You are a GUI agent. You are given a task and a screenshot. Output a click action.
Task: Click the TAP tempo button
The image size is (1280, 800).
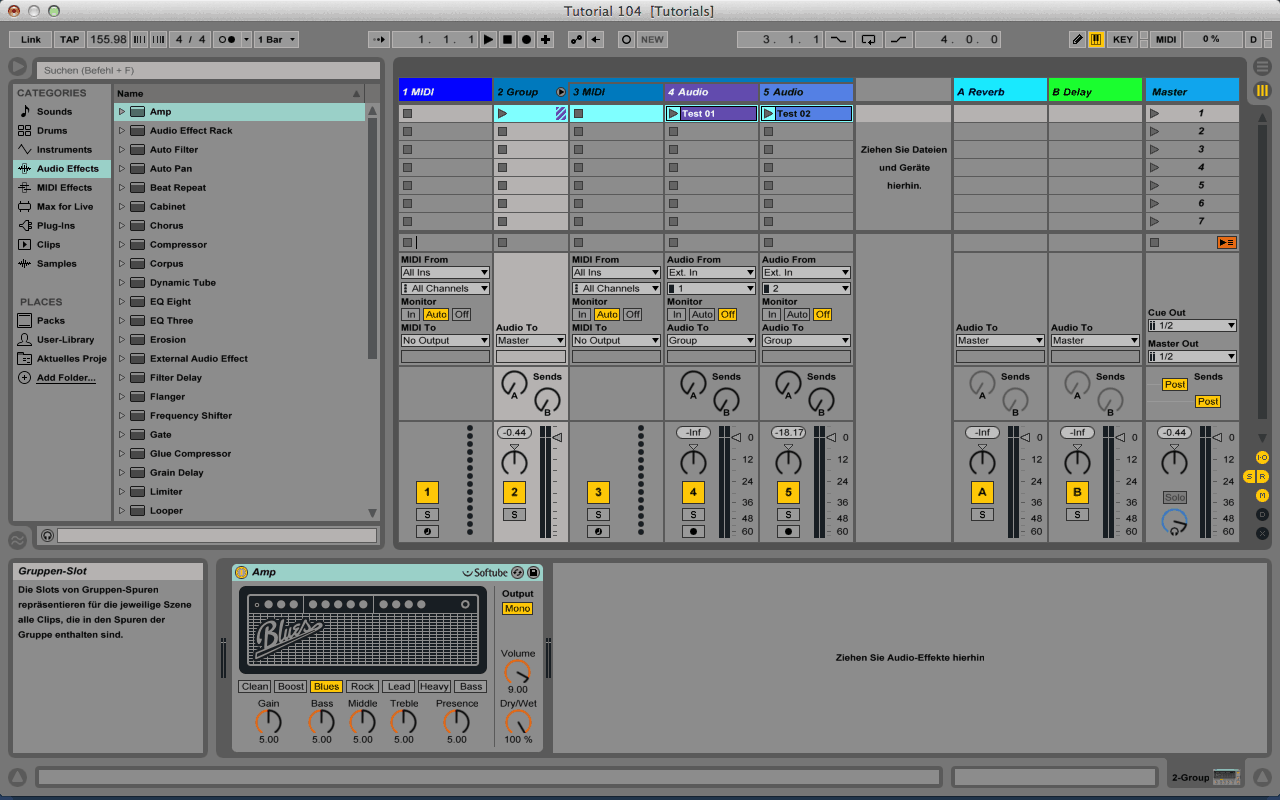[69, 40]
